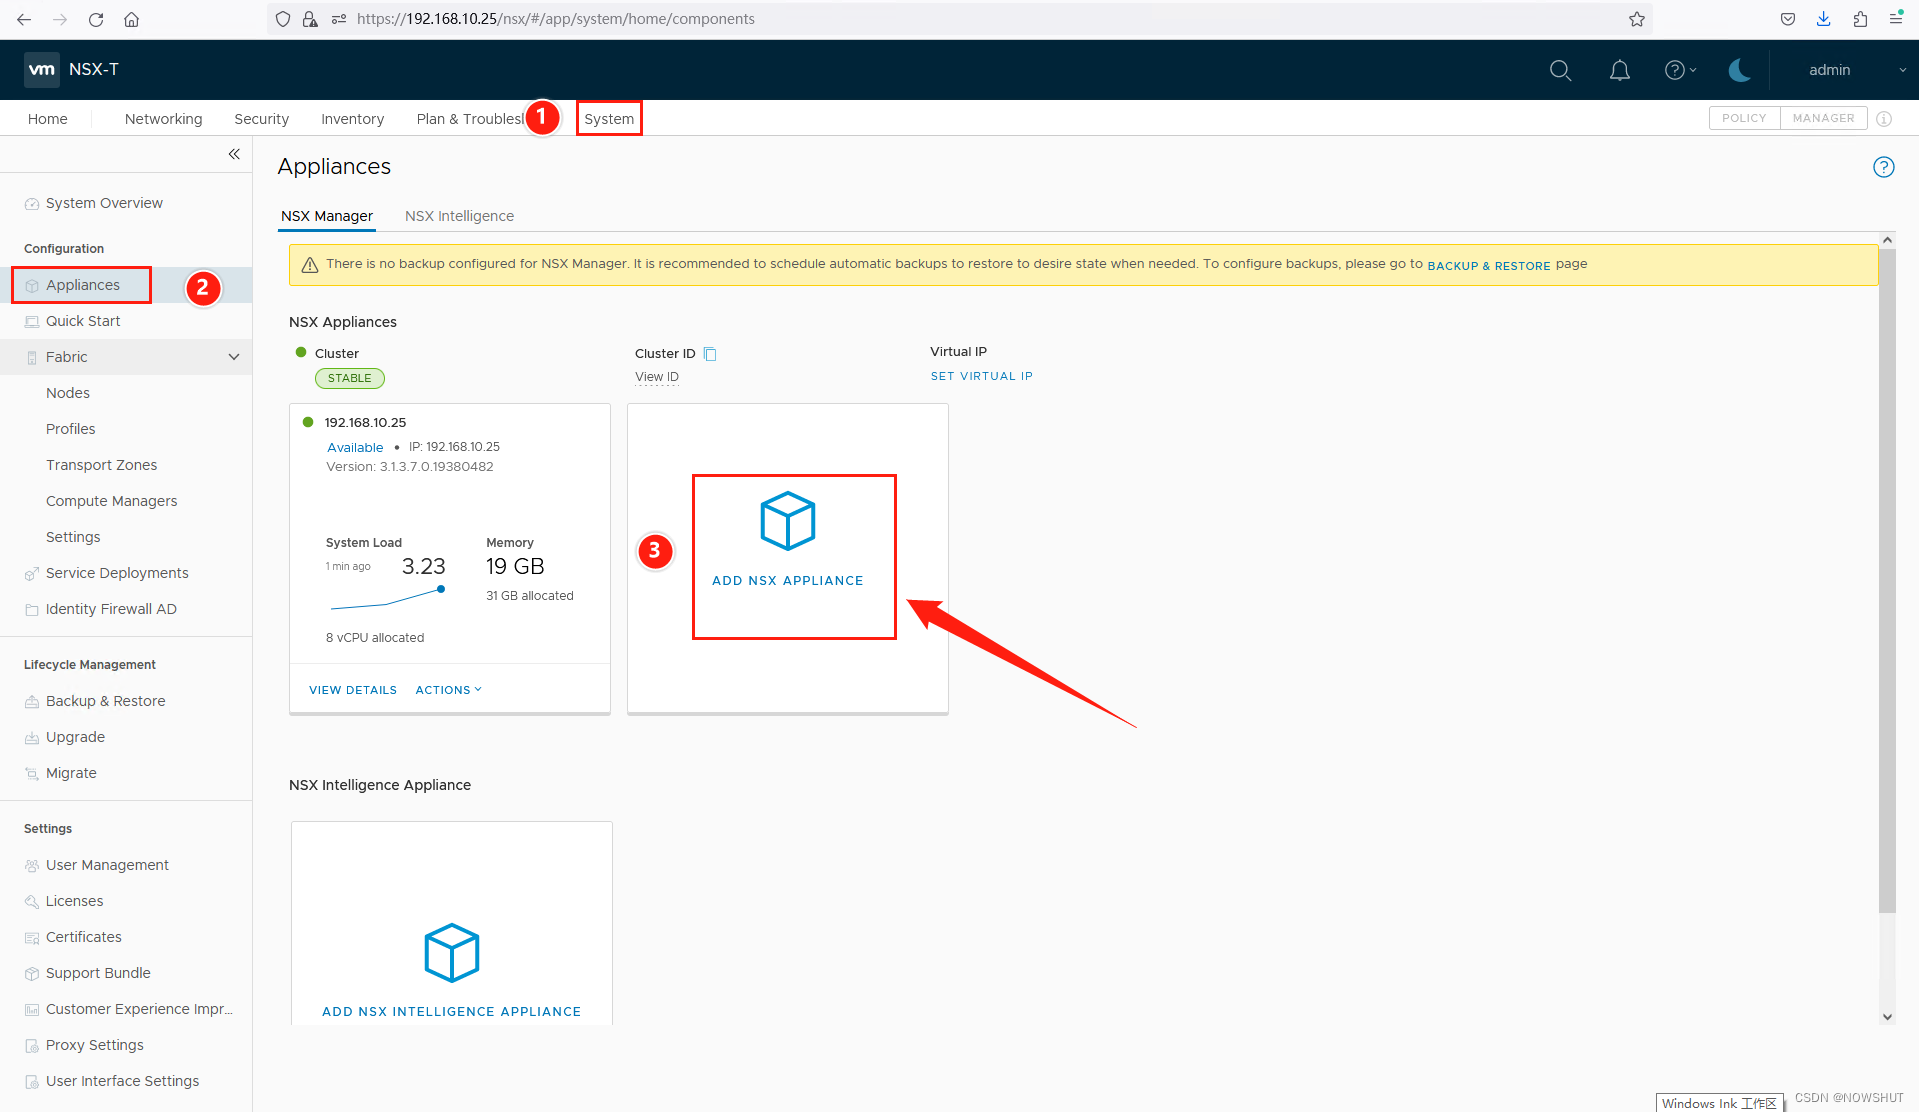
Task: Toggle dark mode with the moon icon
Action: [x=1740, y=70]
